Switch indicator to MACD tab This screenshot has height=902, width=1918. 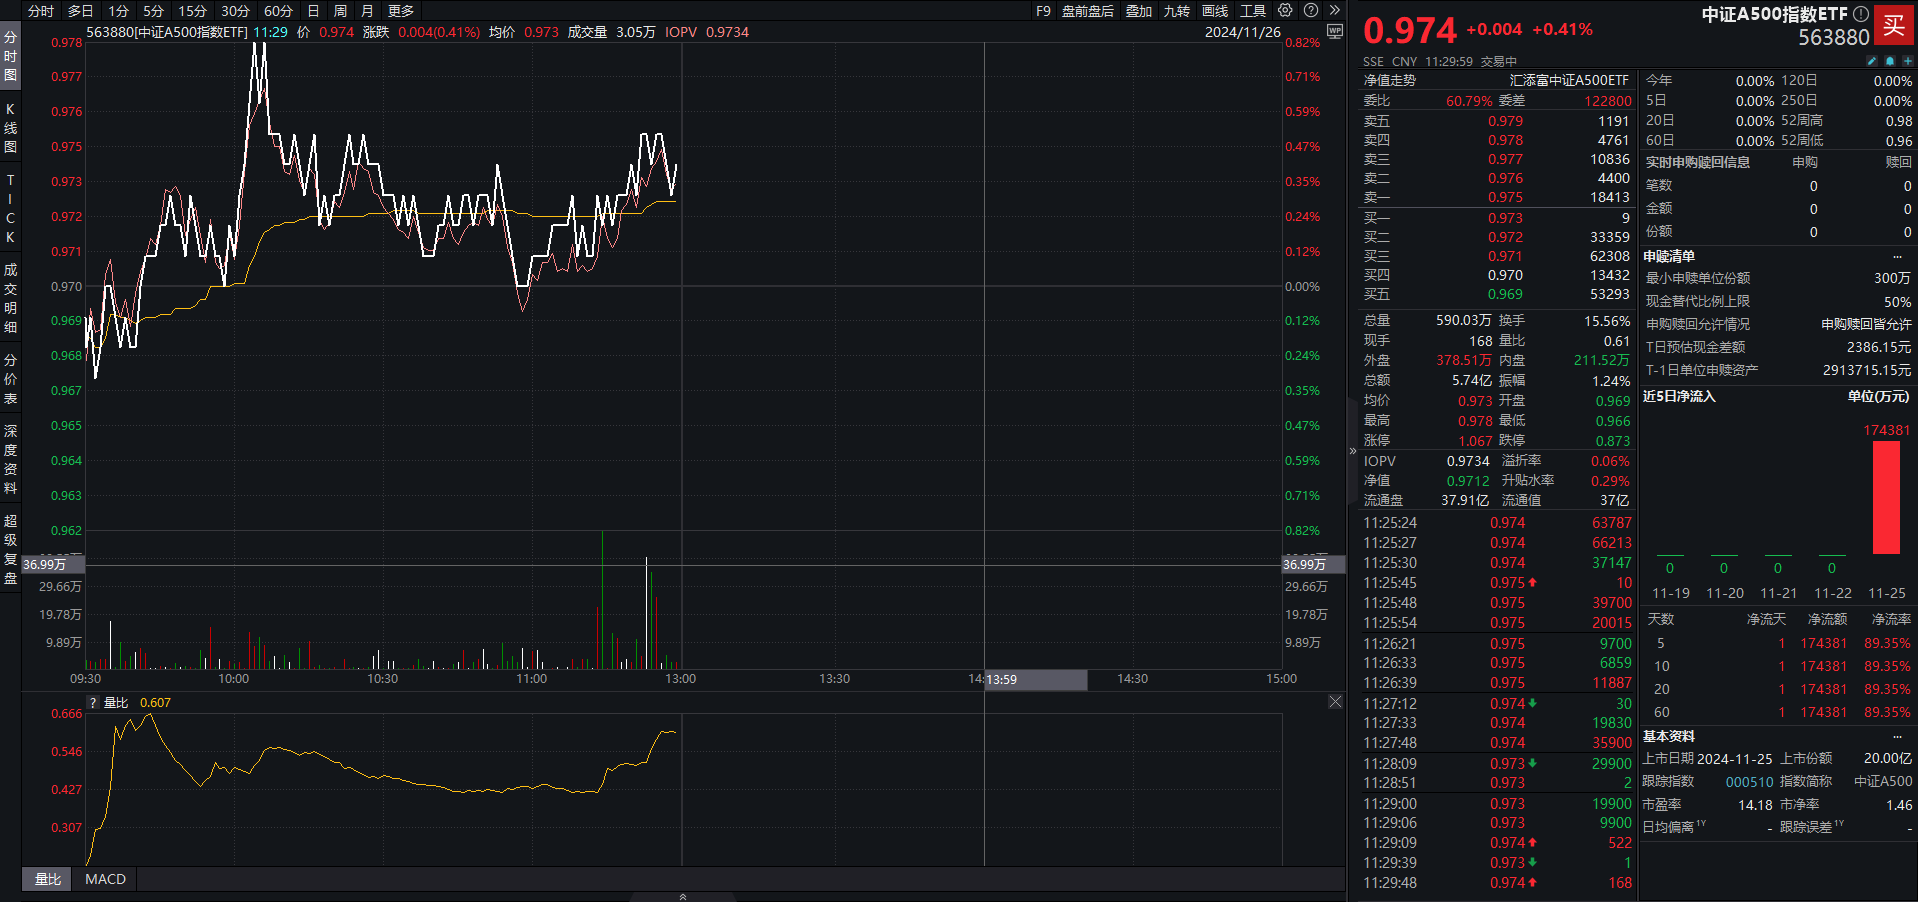(x=105, y=879)
